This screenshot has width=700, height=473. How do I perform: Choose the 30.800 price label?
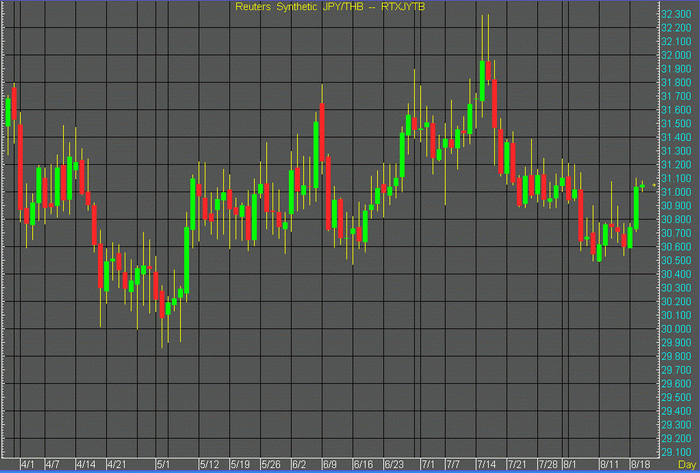point(676,220)
